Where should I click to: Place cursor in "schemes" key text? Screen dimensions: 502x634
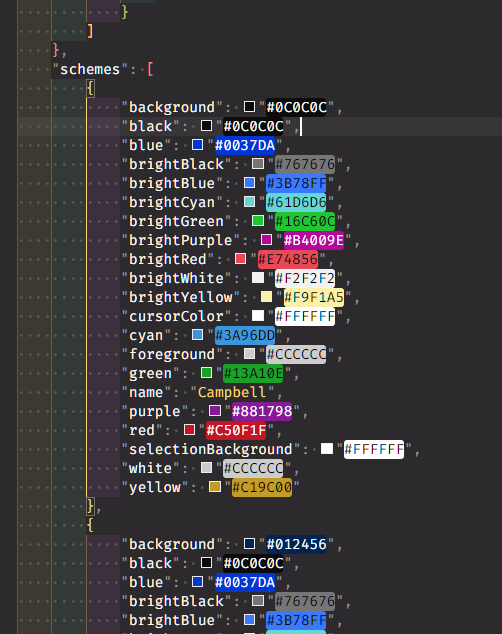pos(90,69)
